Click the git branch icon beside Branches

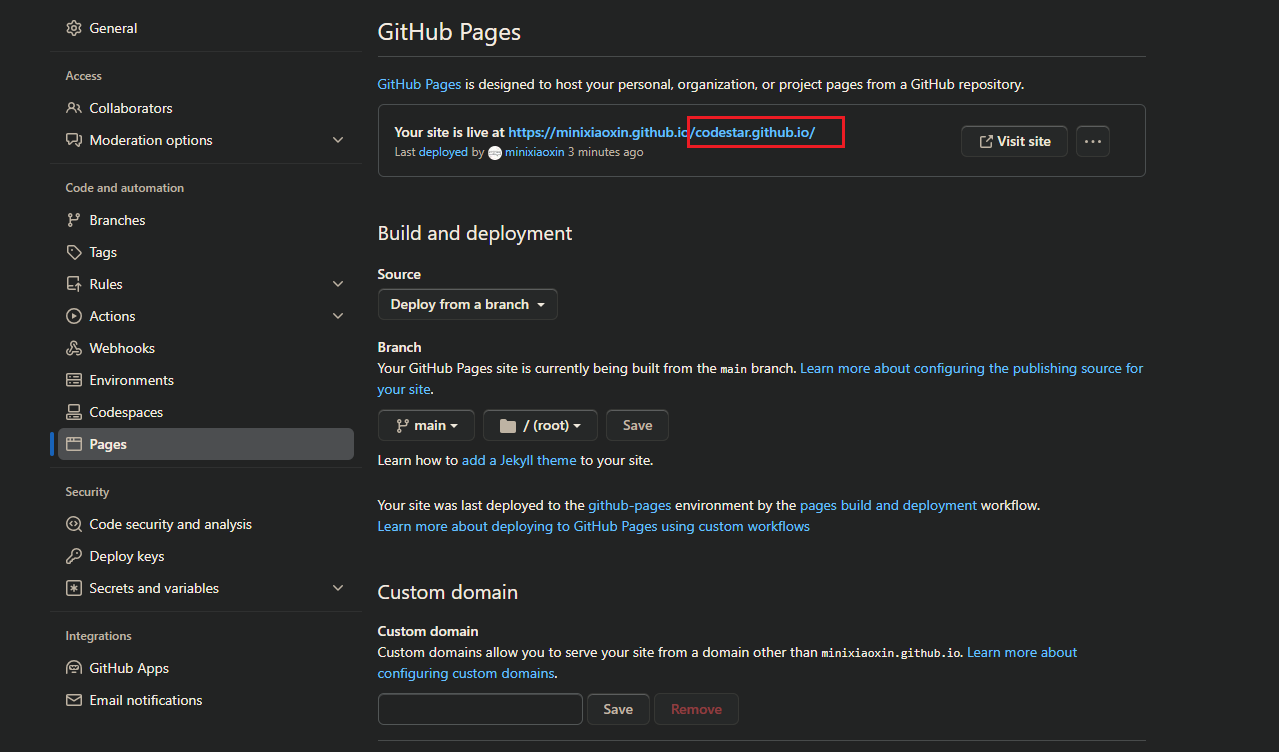pyautogui.click(x=74, y=220)
